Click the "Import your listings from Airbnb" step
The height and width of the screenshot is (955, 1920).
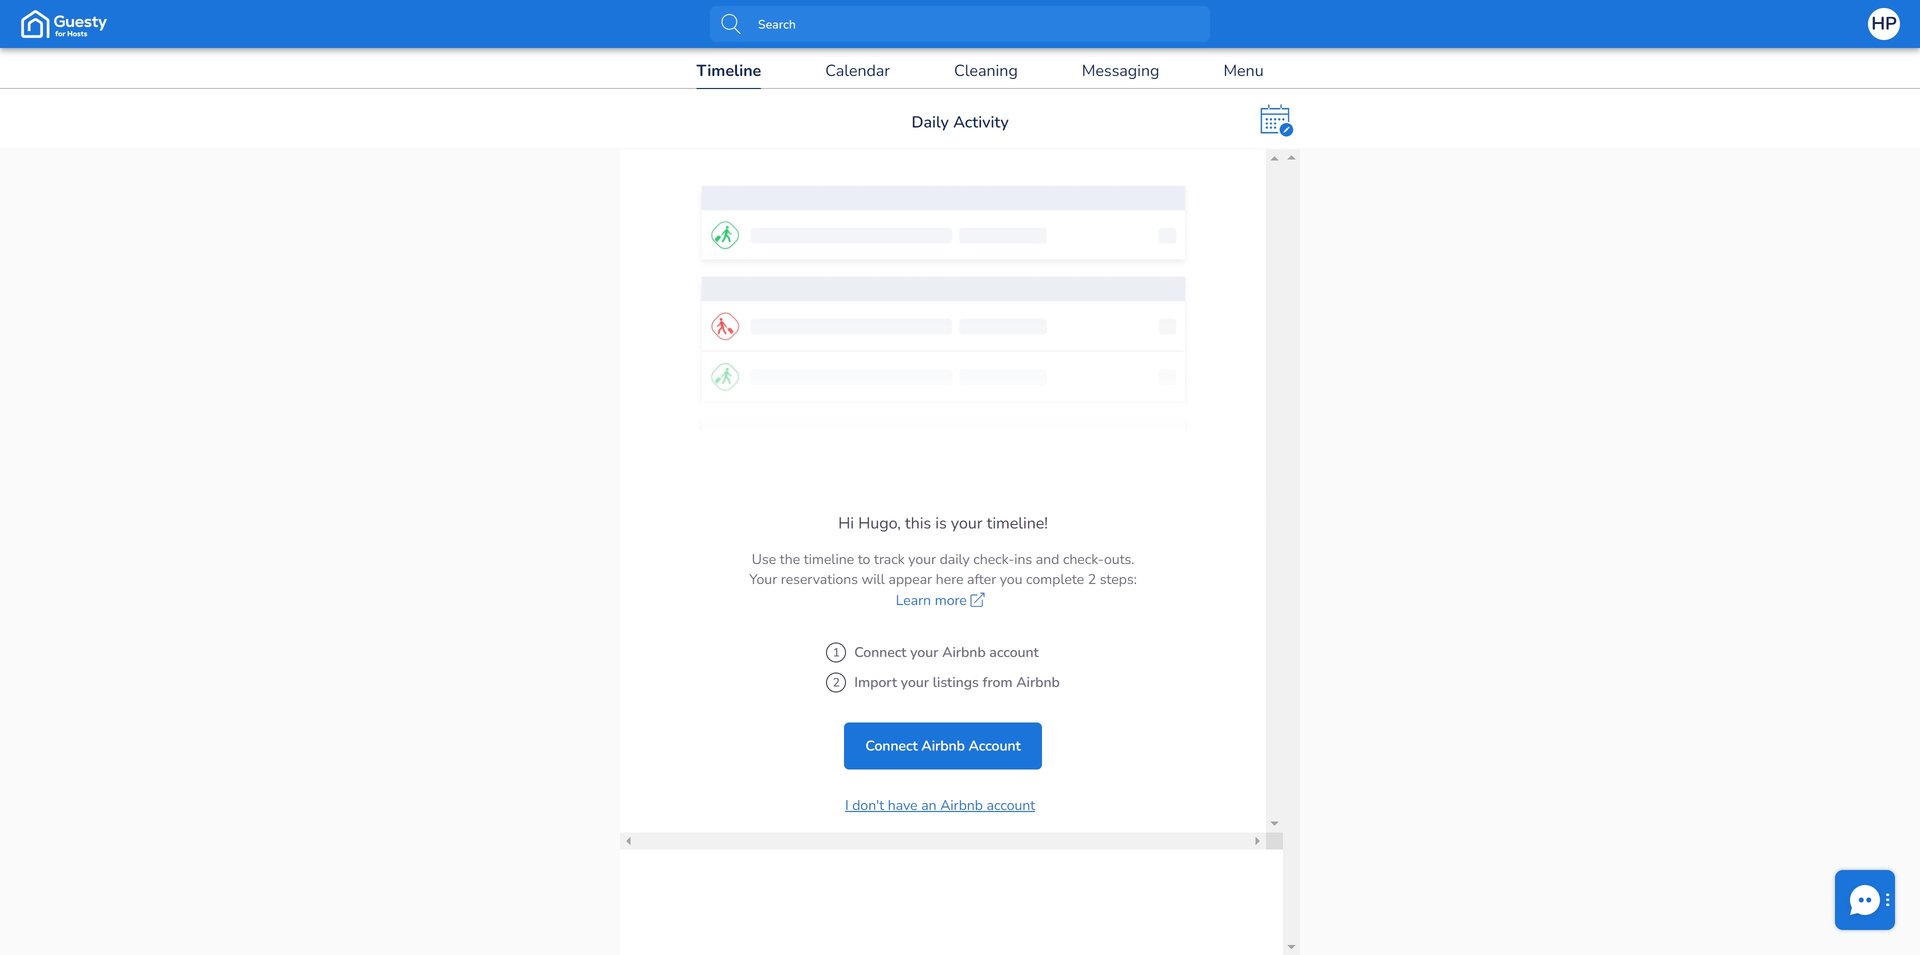(957, 682)
